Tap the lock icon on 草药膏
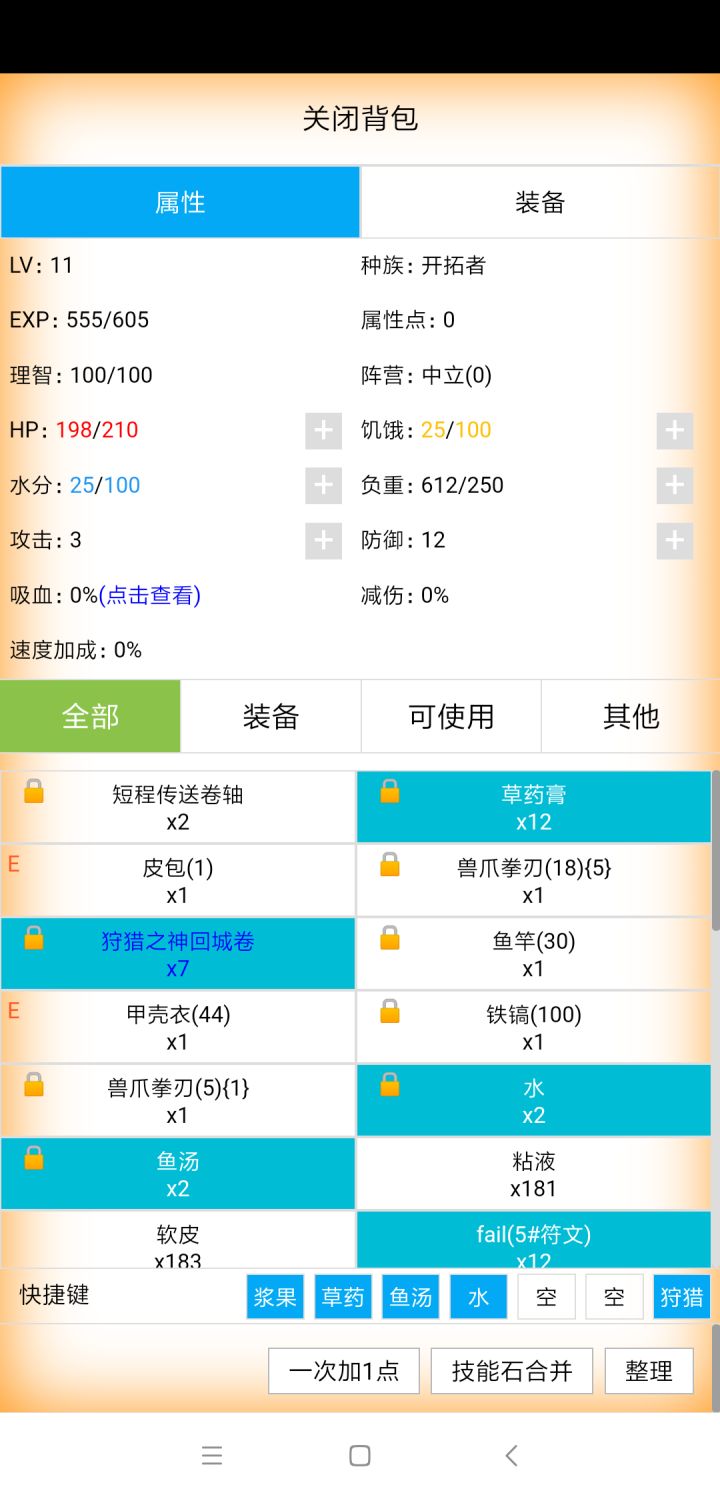Image resolution: width=720 pixels, height=1499 pixels. pyautogui.click(x=390, y=792)
